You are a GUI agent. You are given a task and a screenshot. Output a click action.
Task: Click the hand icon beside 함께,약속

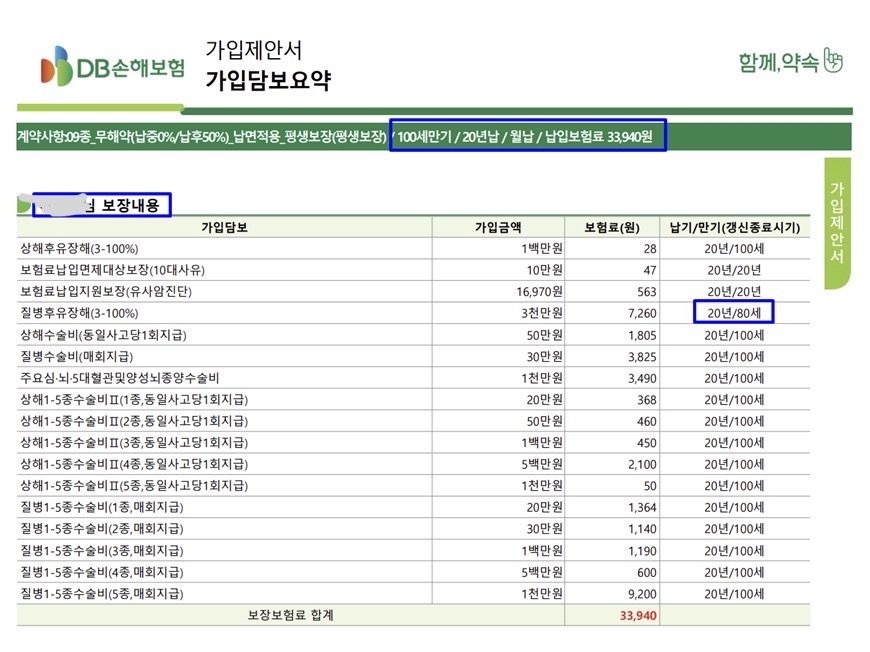click(x=833, y=61)
